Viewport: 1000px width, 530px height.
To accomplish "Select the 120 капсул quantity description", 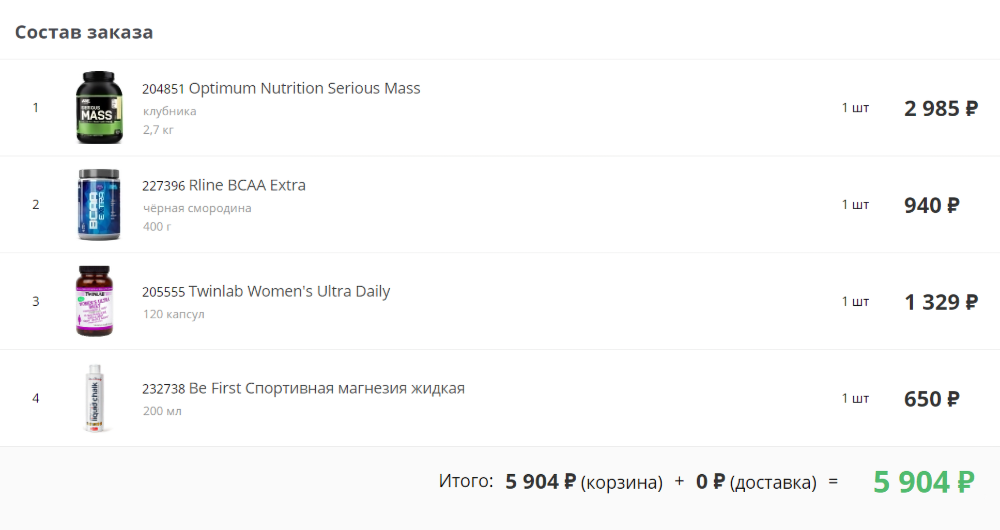I will point(173,314).
